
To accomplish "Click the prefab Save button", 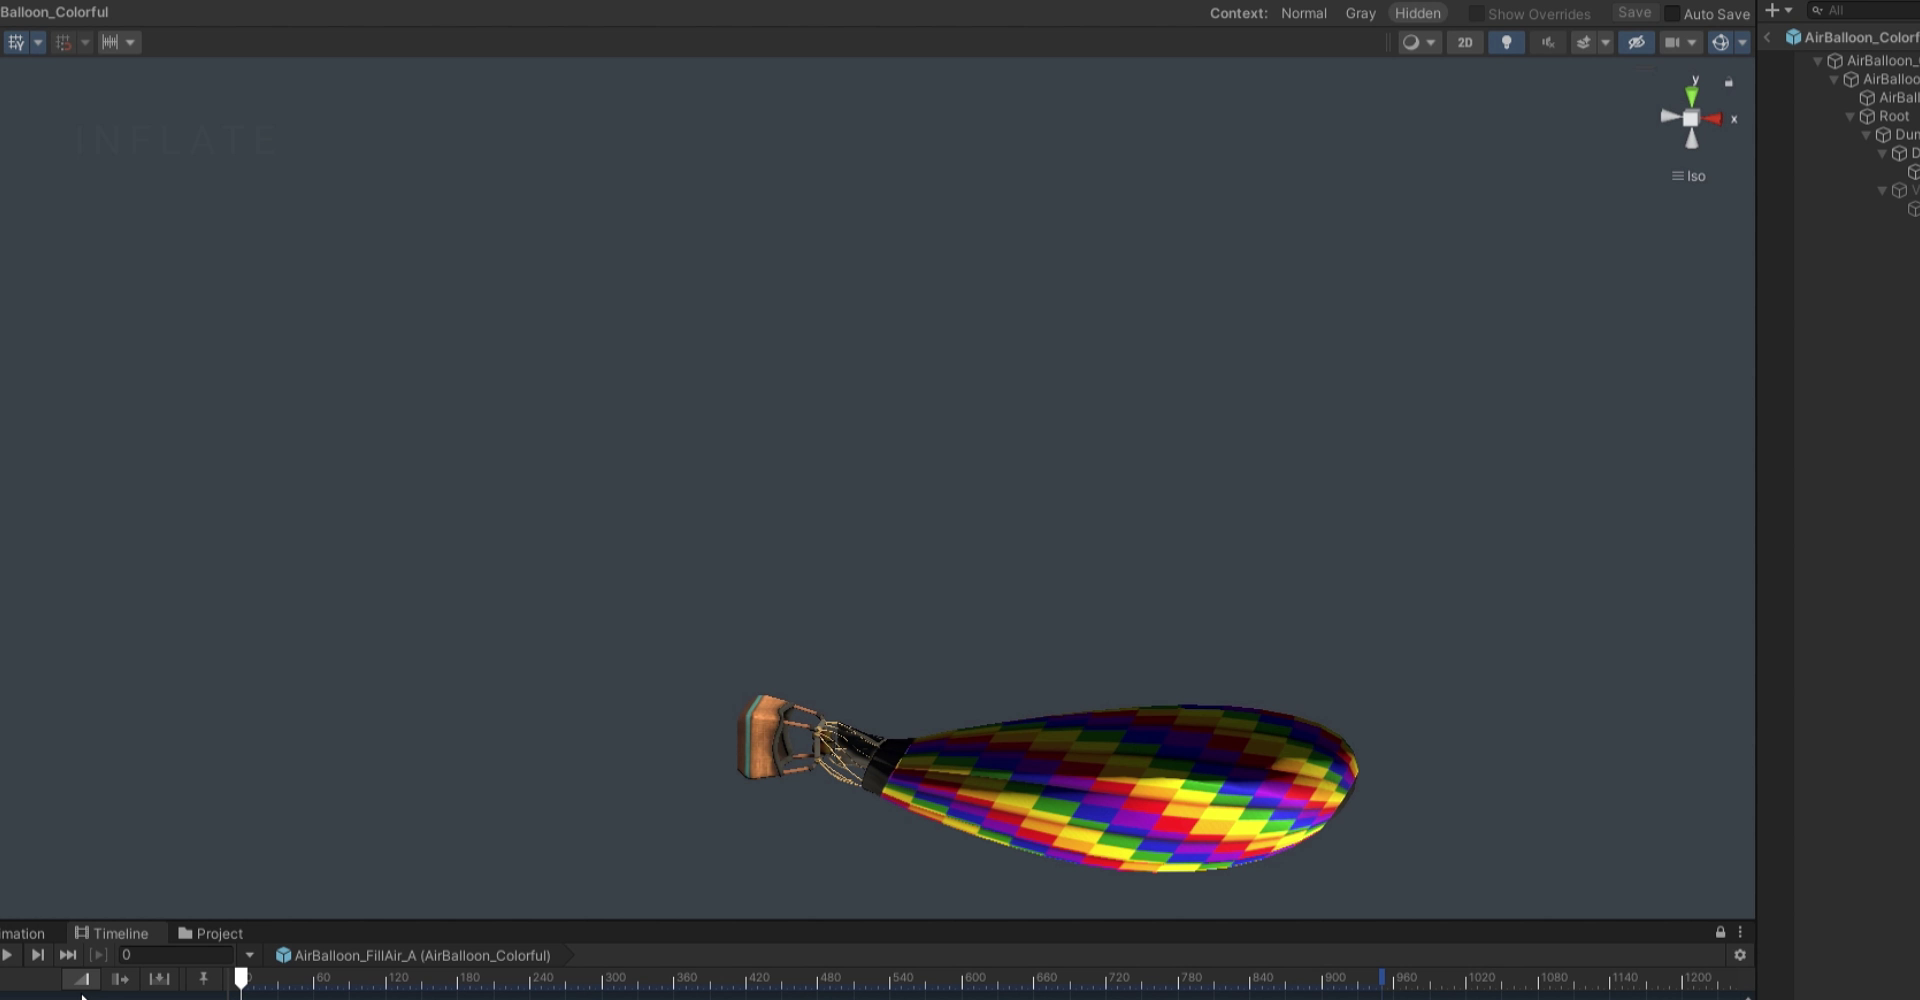I will click(1635, 12).
